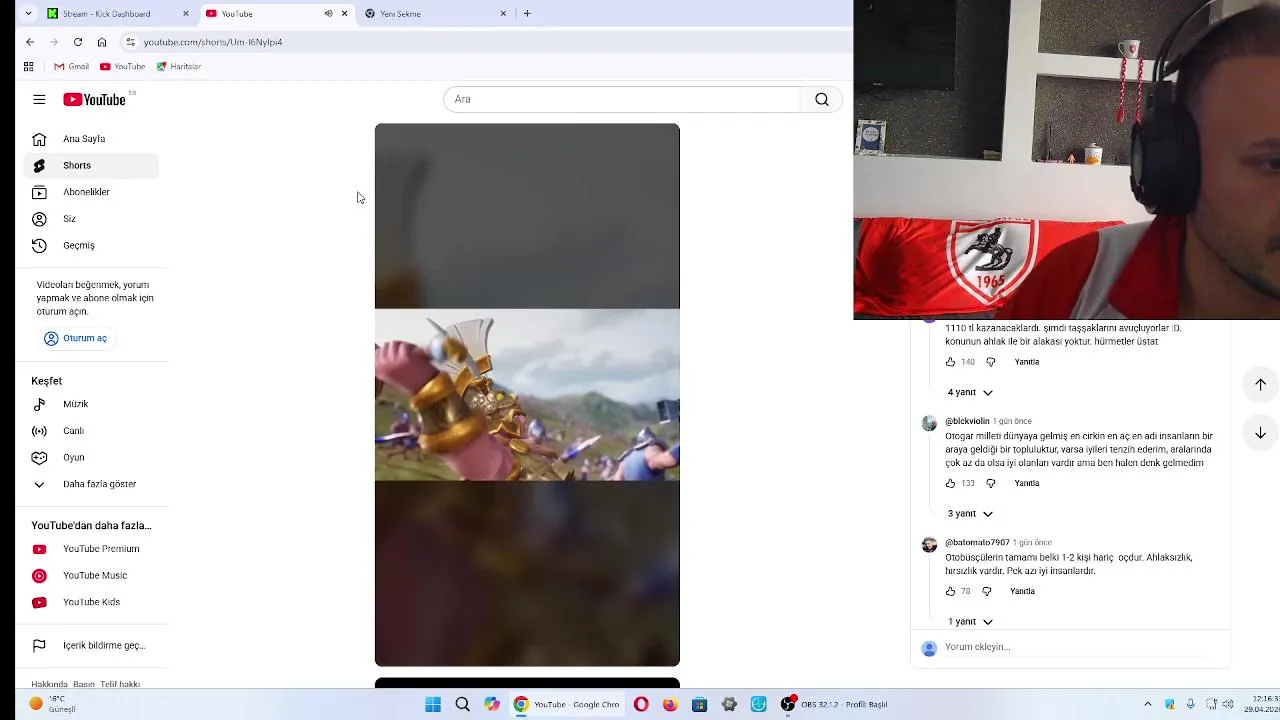This screenshot has height=720, width=1280.
Task: Open the Gmail bookmark
Action: coord(71,66)
